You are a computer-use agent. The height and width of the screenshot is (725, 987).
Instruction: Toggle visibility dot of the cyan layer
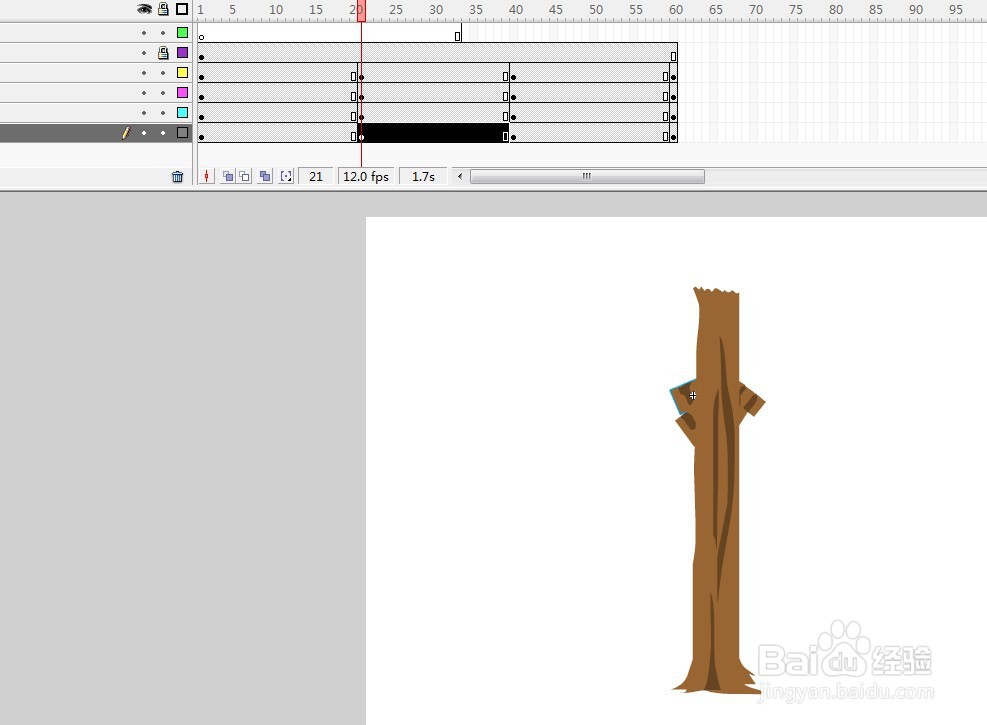coord(144,113)
